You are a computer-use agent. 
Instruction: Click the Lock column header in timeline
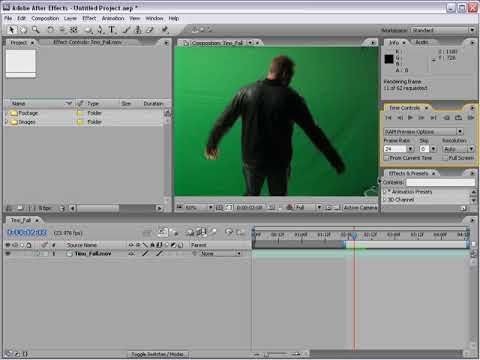(29, 245)
